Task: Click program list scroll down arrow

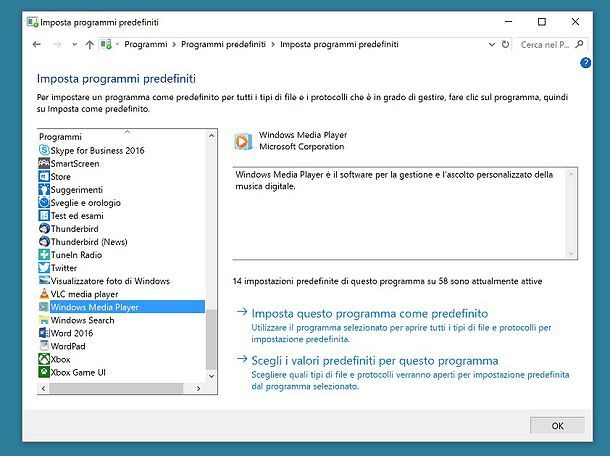Action: pos(211,376)
